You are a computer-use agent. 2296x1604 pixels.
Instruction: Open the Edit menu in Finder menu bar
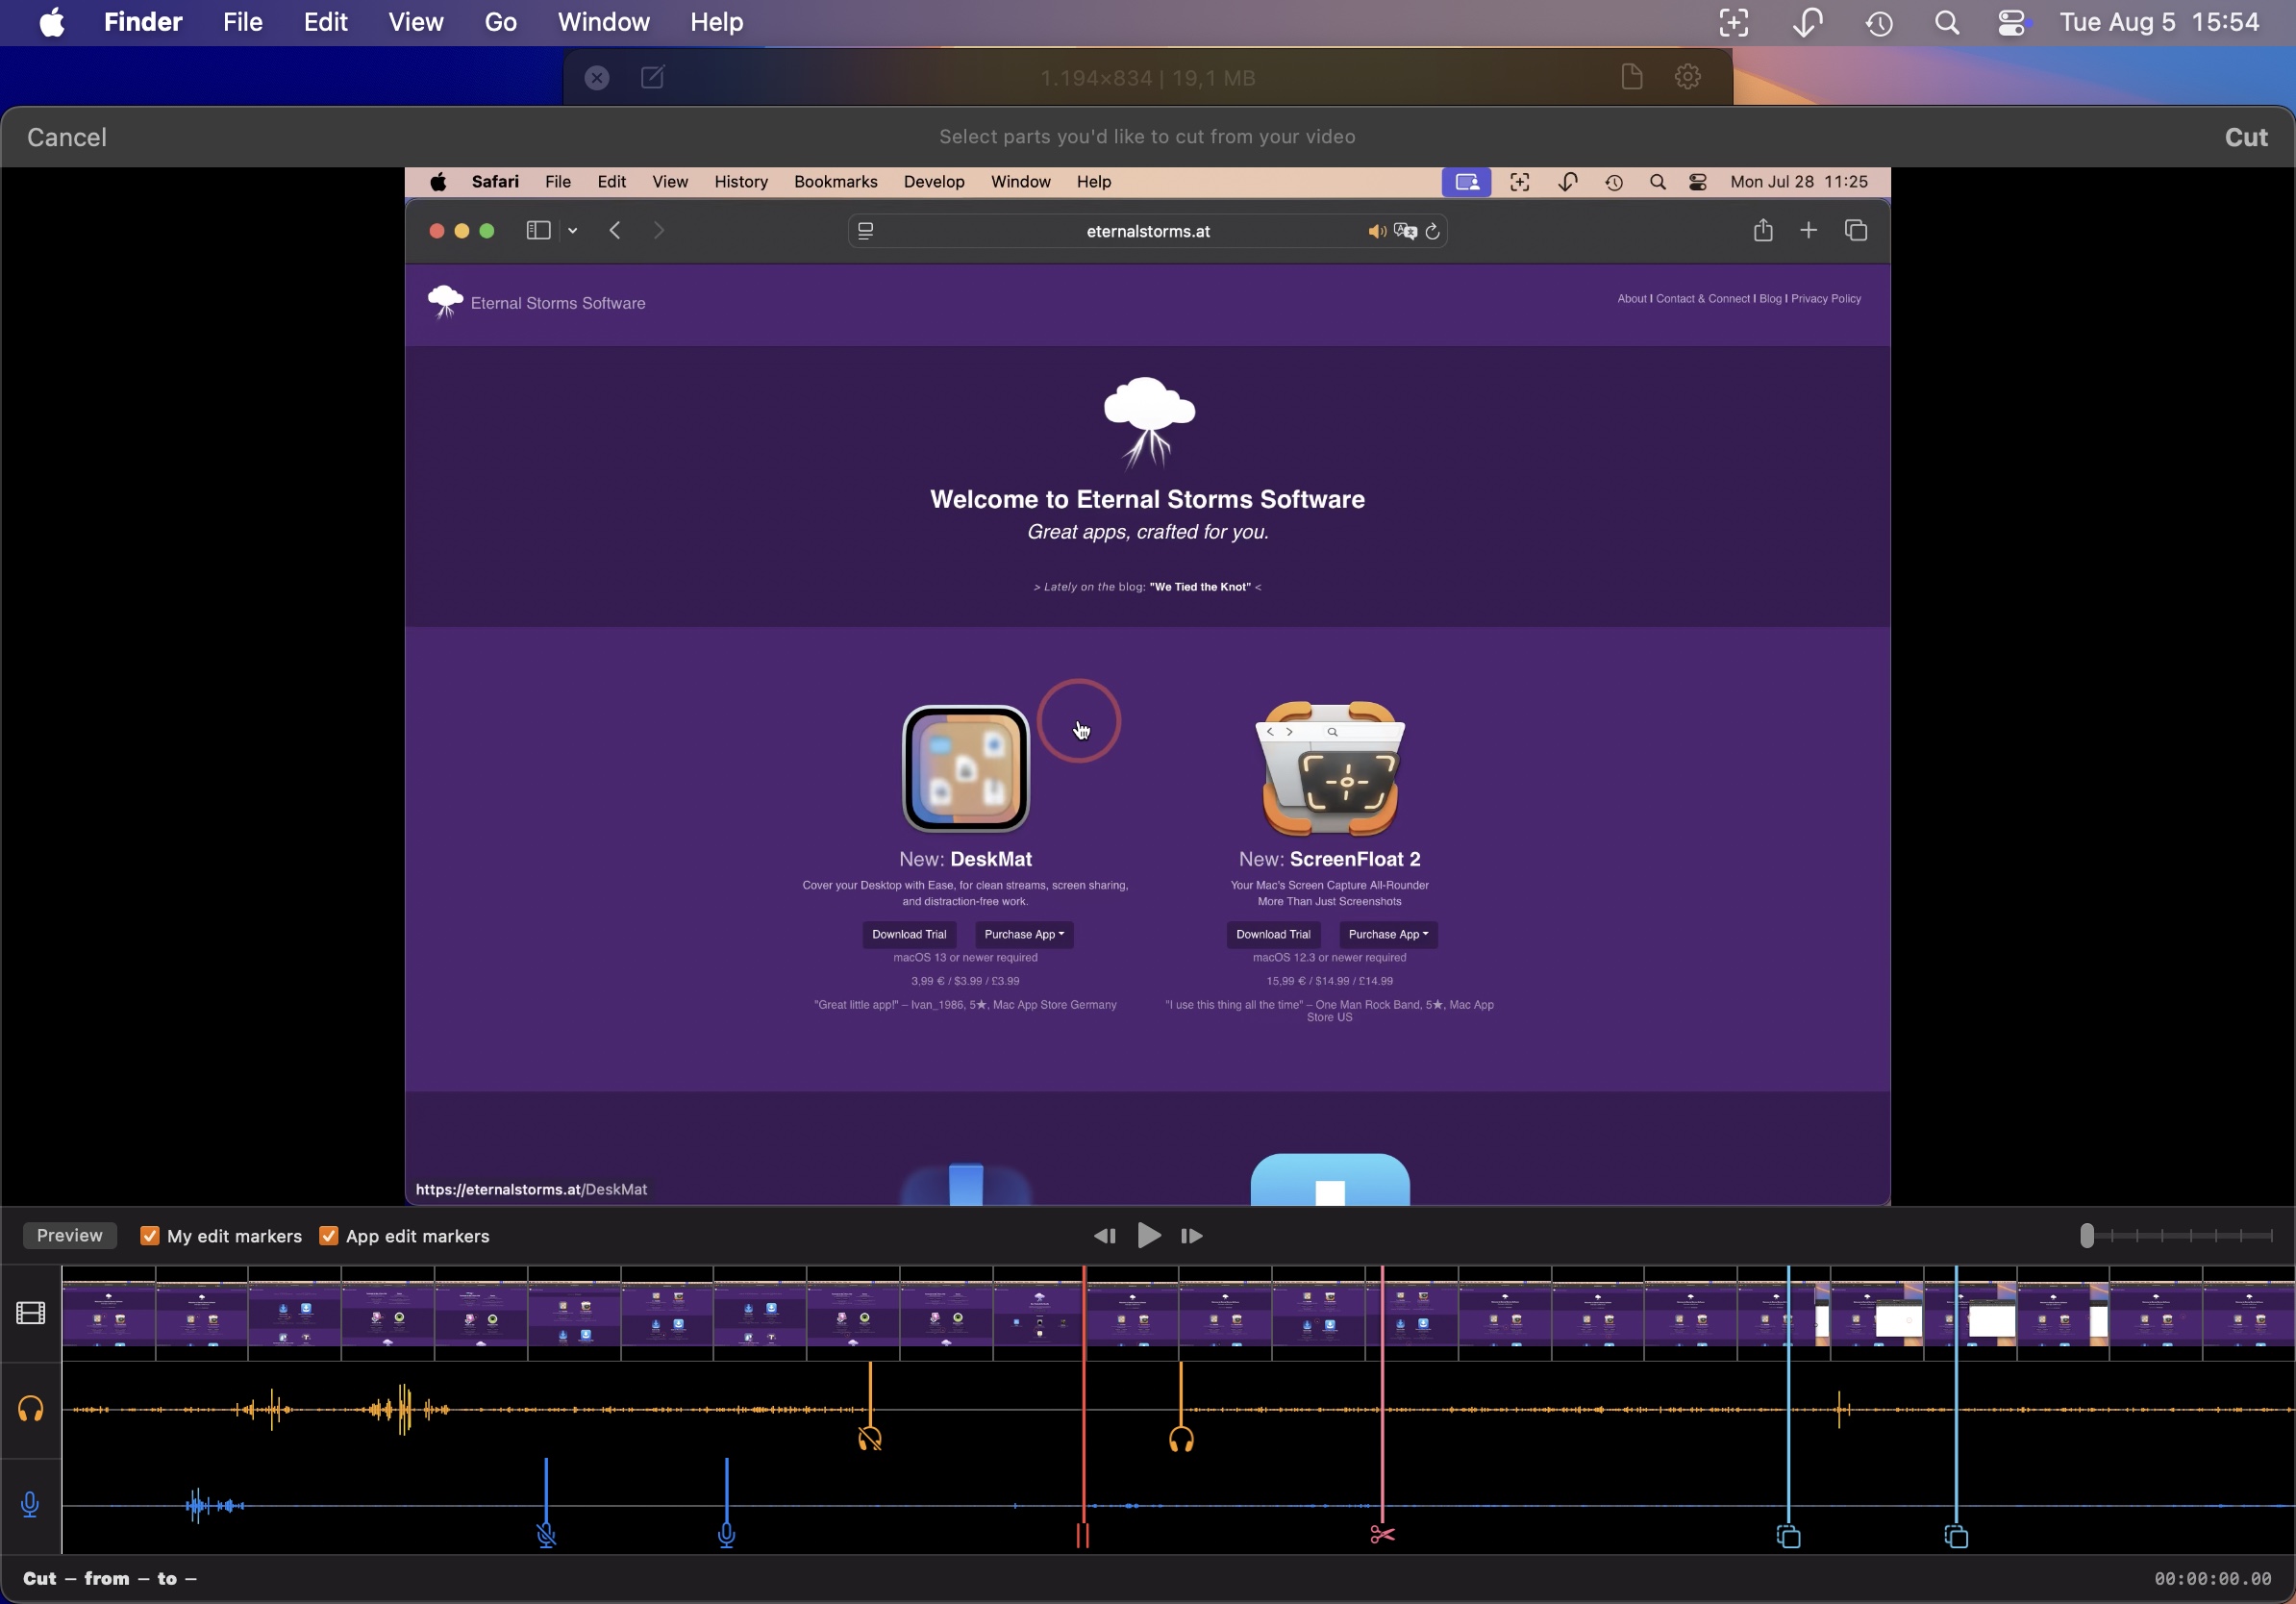click(x=326, y=22)
